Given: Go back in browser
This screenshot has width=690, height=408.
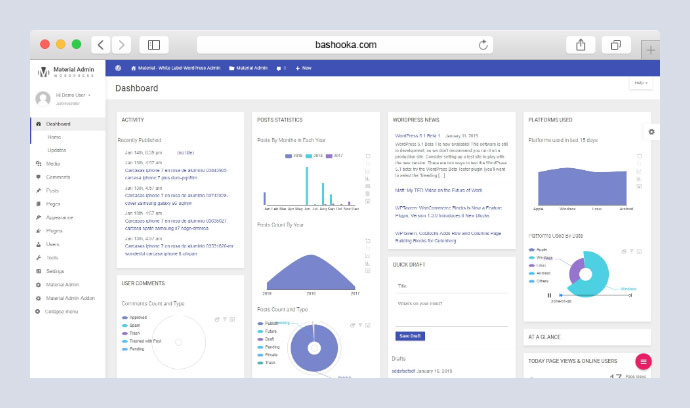Looking at the screenshot, I should point(101,45).
